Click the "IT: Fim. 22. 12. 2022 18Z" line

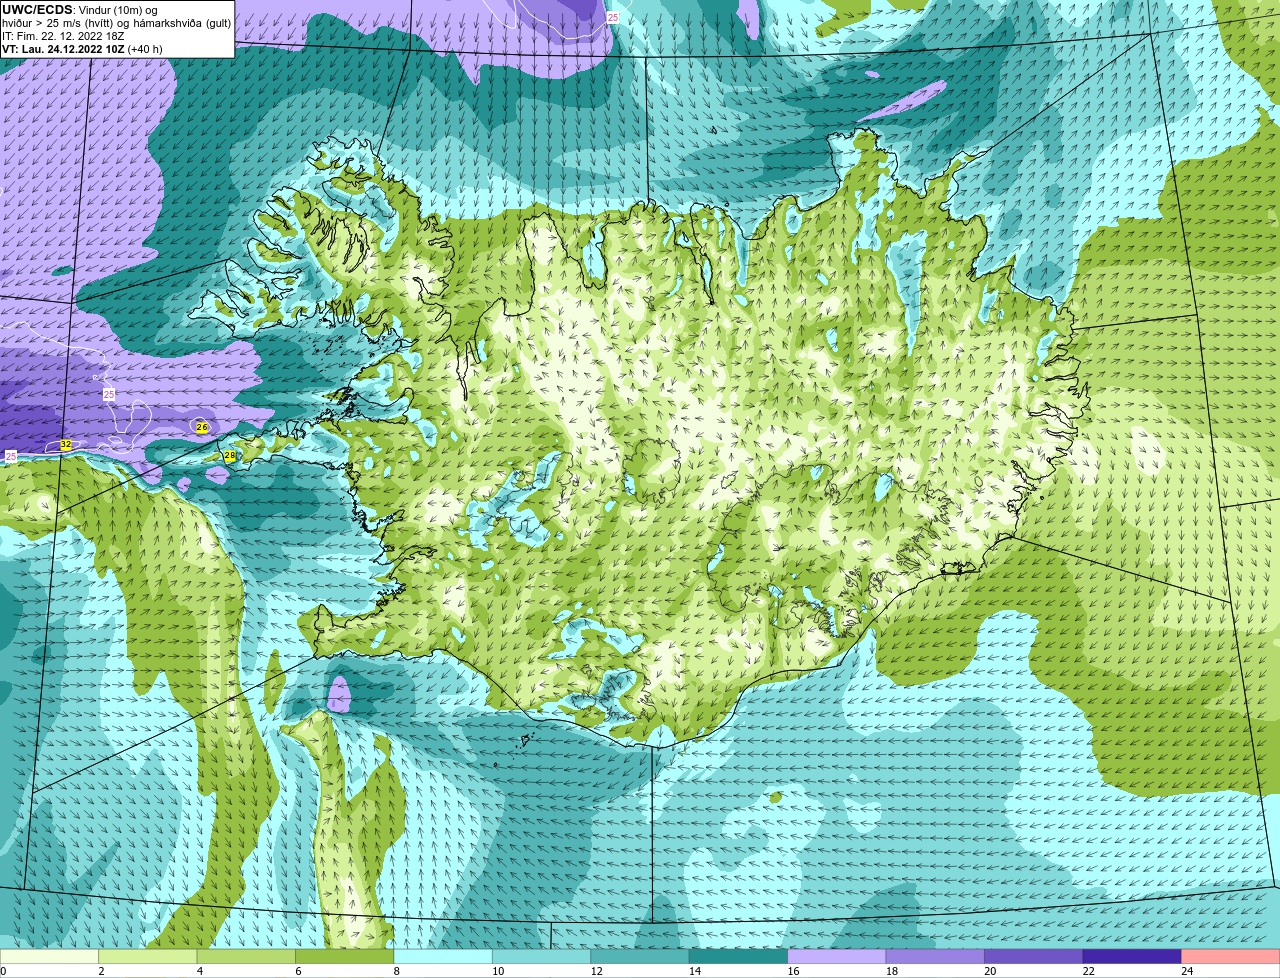pos(64,36)
